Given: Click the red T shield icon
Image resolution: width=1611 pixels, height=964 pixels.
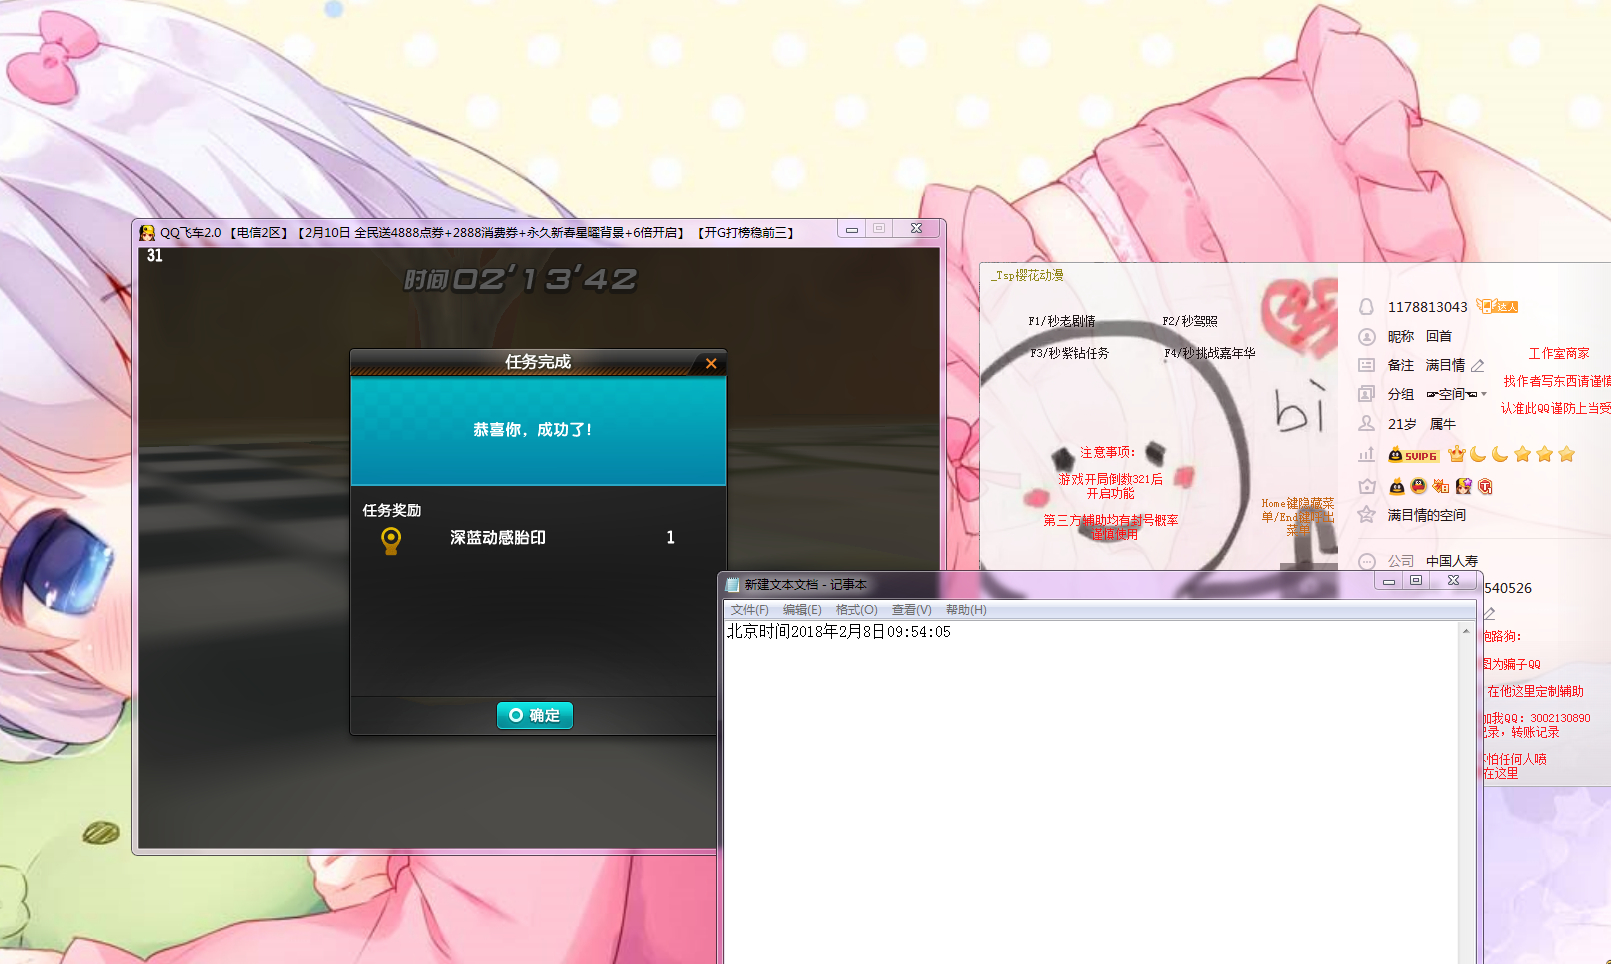Looking at the screenshot, I should [x=1485, y=487].
